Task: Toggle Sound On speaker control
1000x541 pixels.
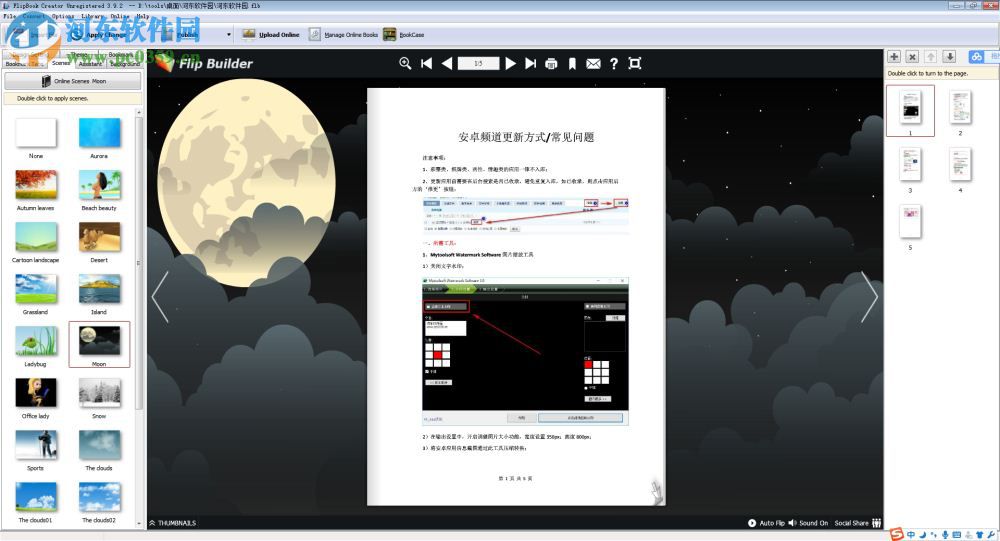Action: click(x=808, y=523)
